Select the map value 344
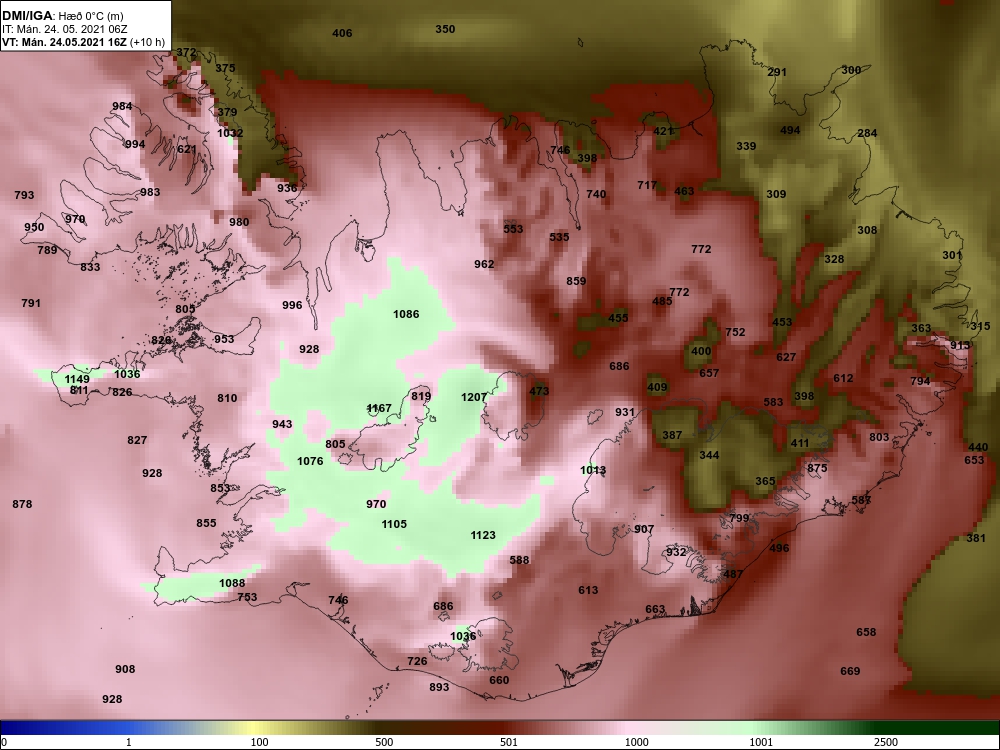 (709, 455)
